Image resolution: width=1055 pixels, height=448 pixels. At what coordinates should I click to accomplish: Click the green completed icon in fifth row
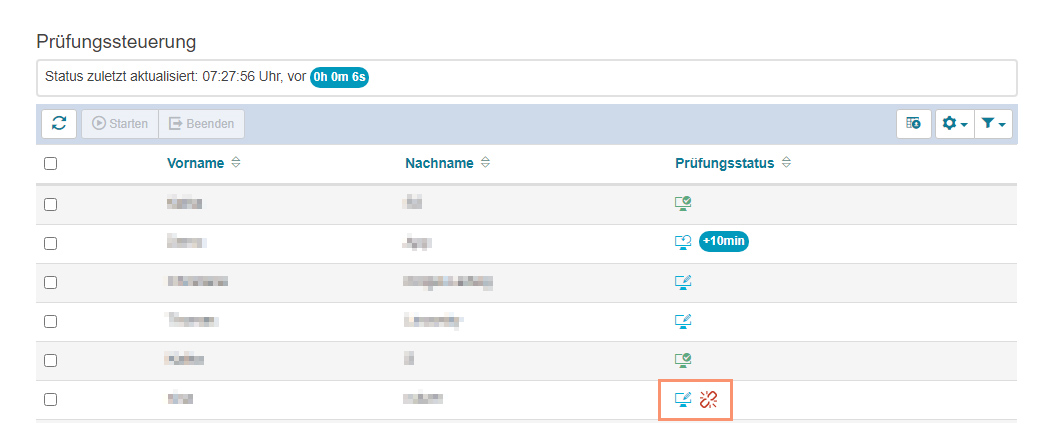pos(684,360)
